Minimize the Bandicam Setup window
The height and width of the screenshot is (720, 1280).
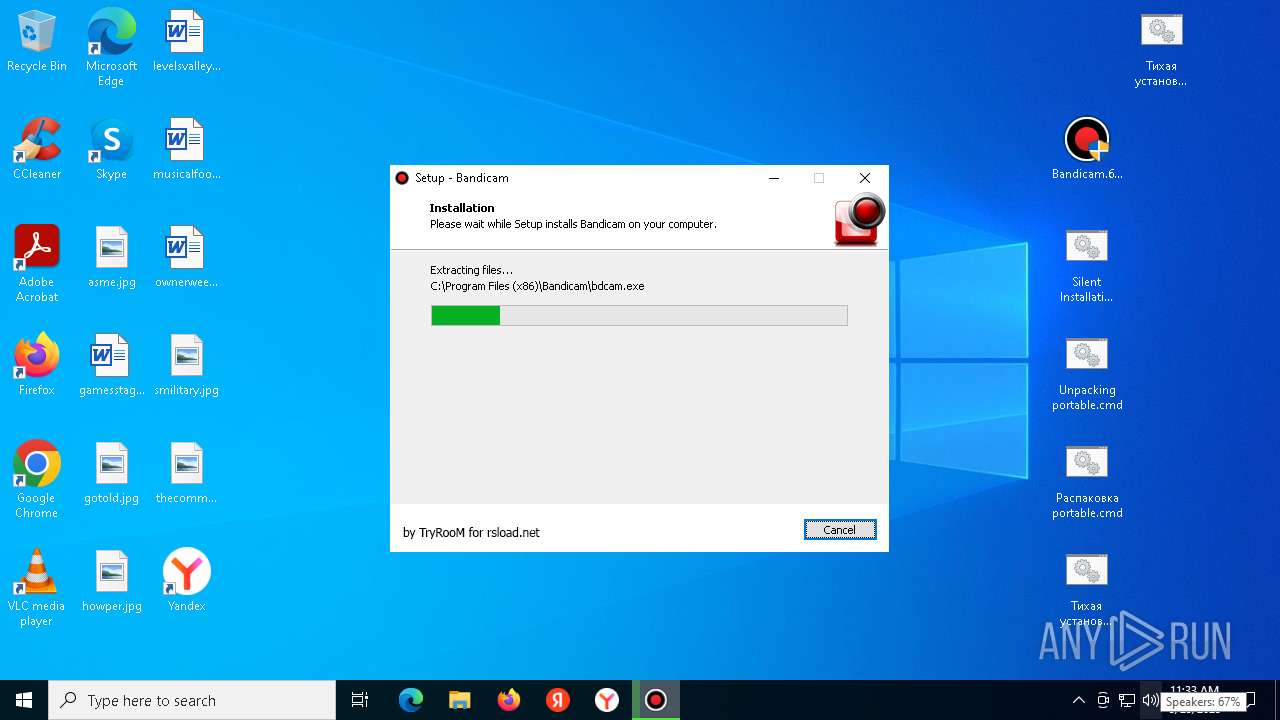(x=773, y=178)
